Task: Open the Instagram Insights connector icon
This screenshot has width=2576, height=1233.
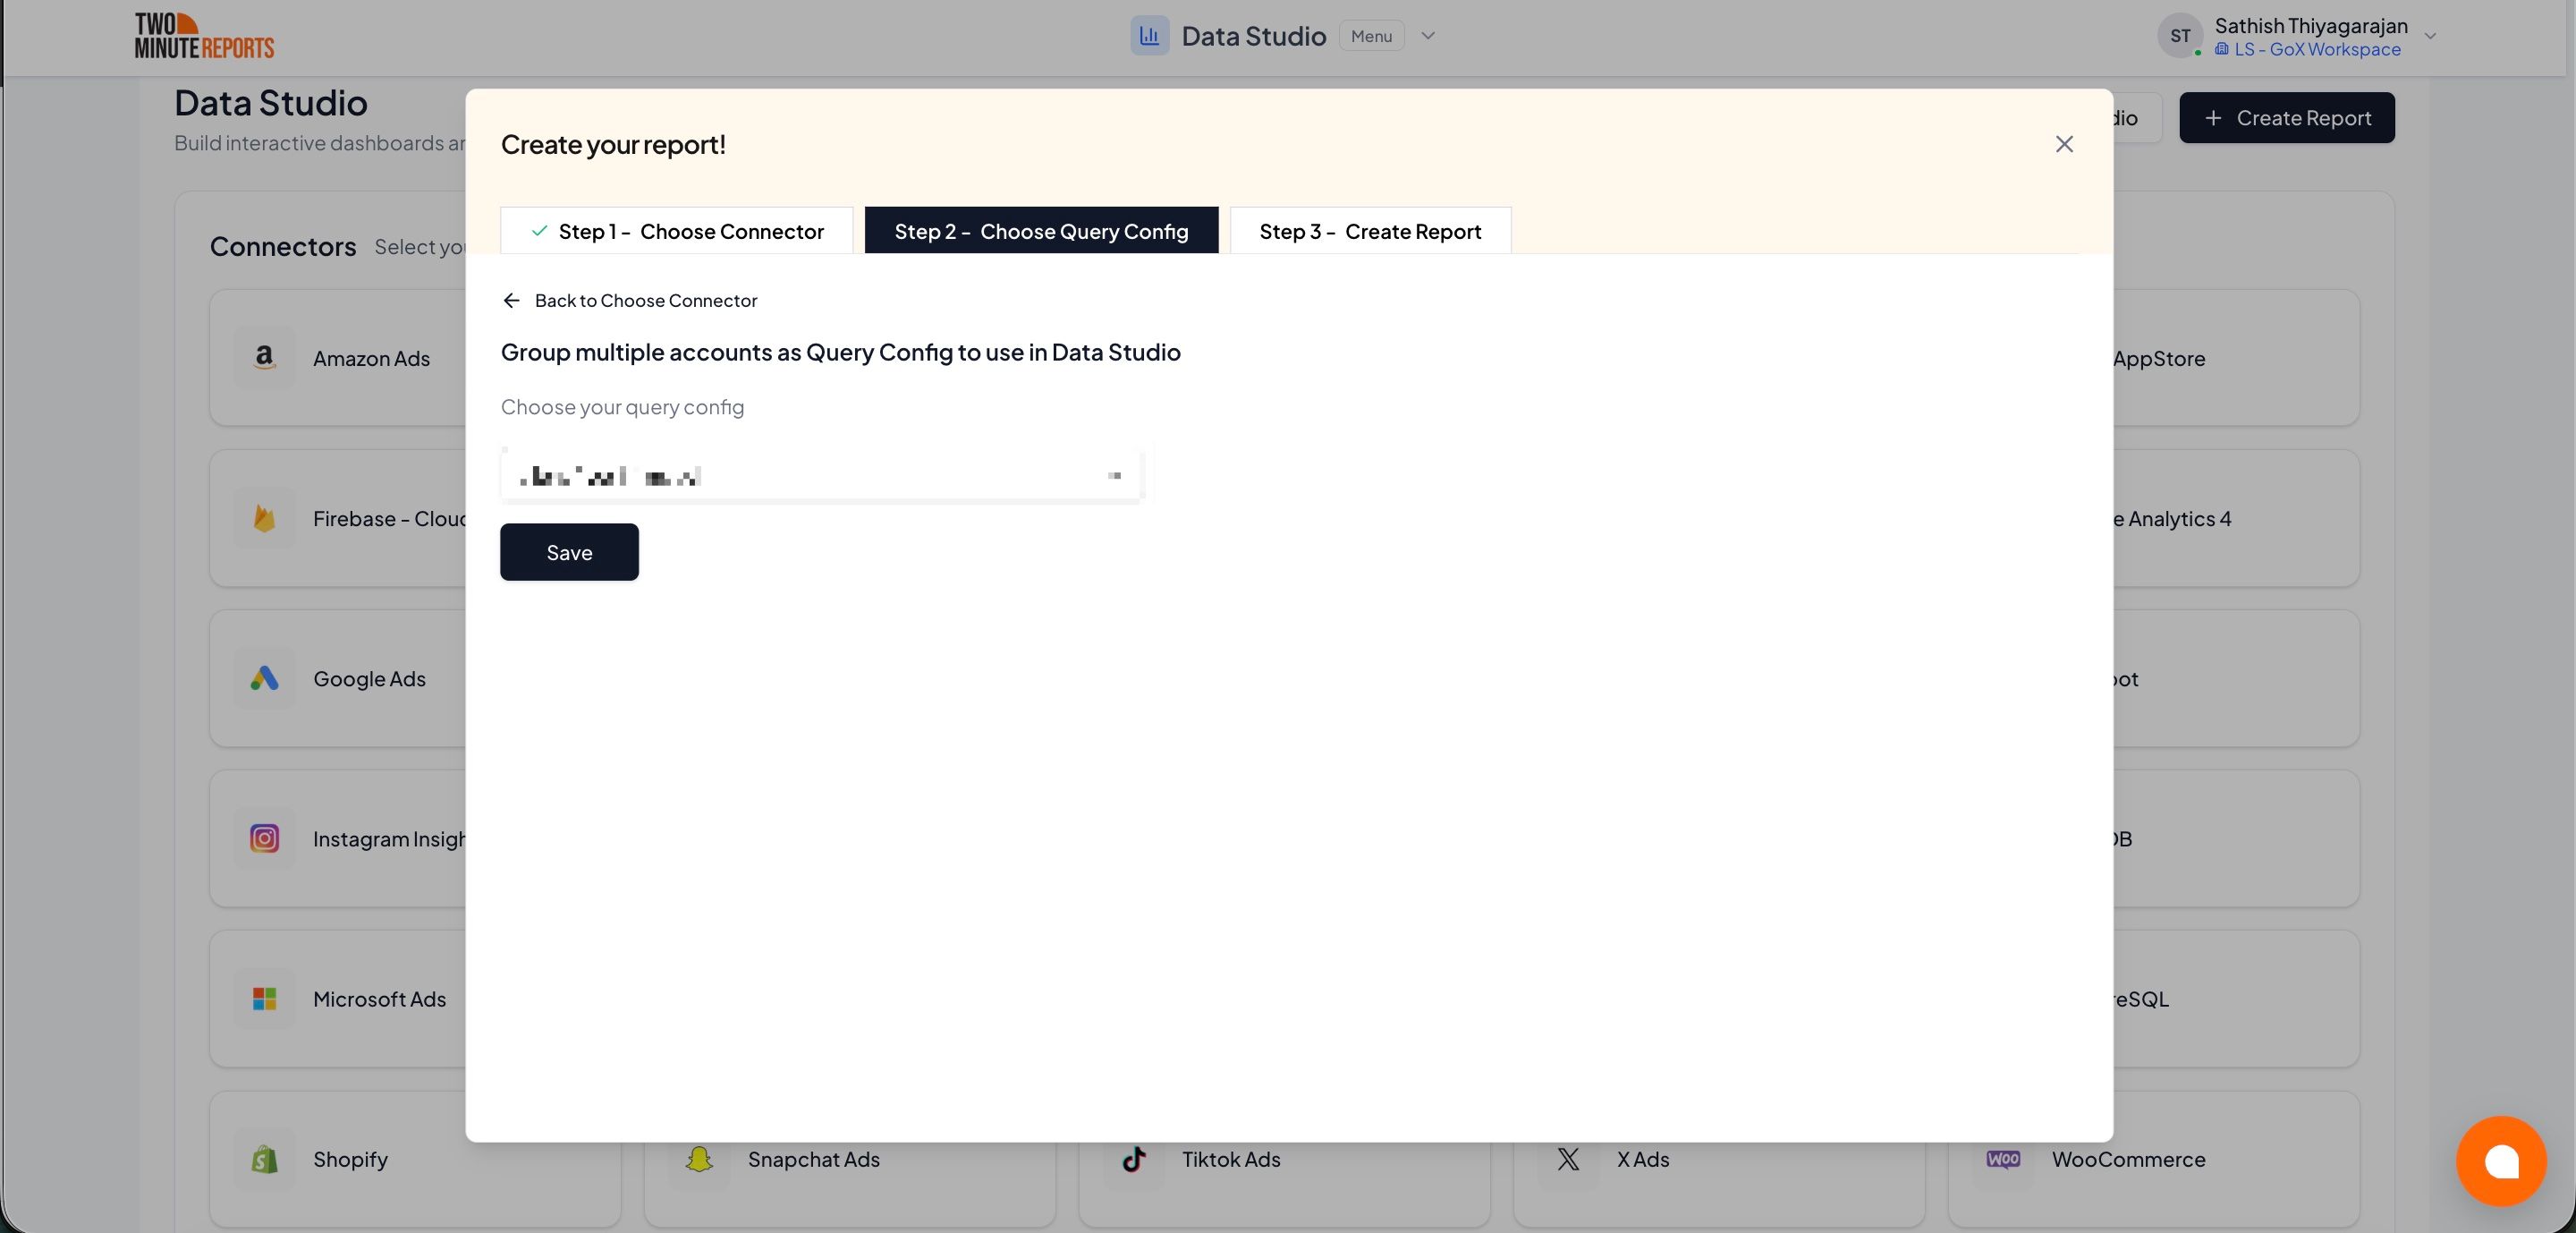Action: (264, 838)
